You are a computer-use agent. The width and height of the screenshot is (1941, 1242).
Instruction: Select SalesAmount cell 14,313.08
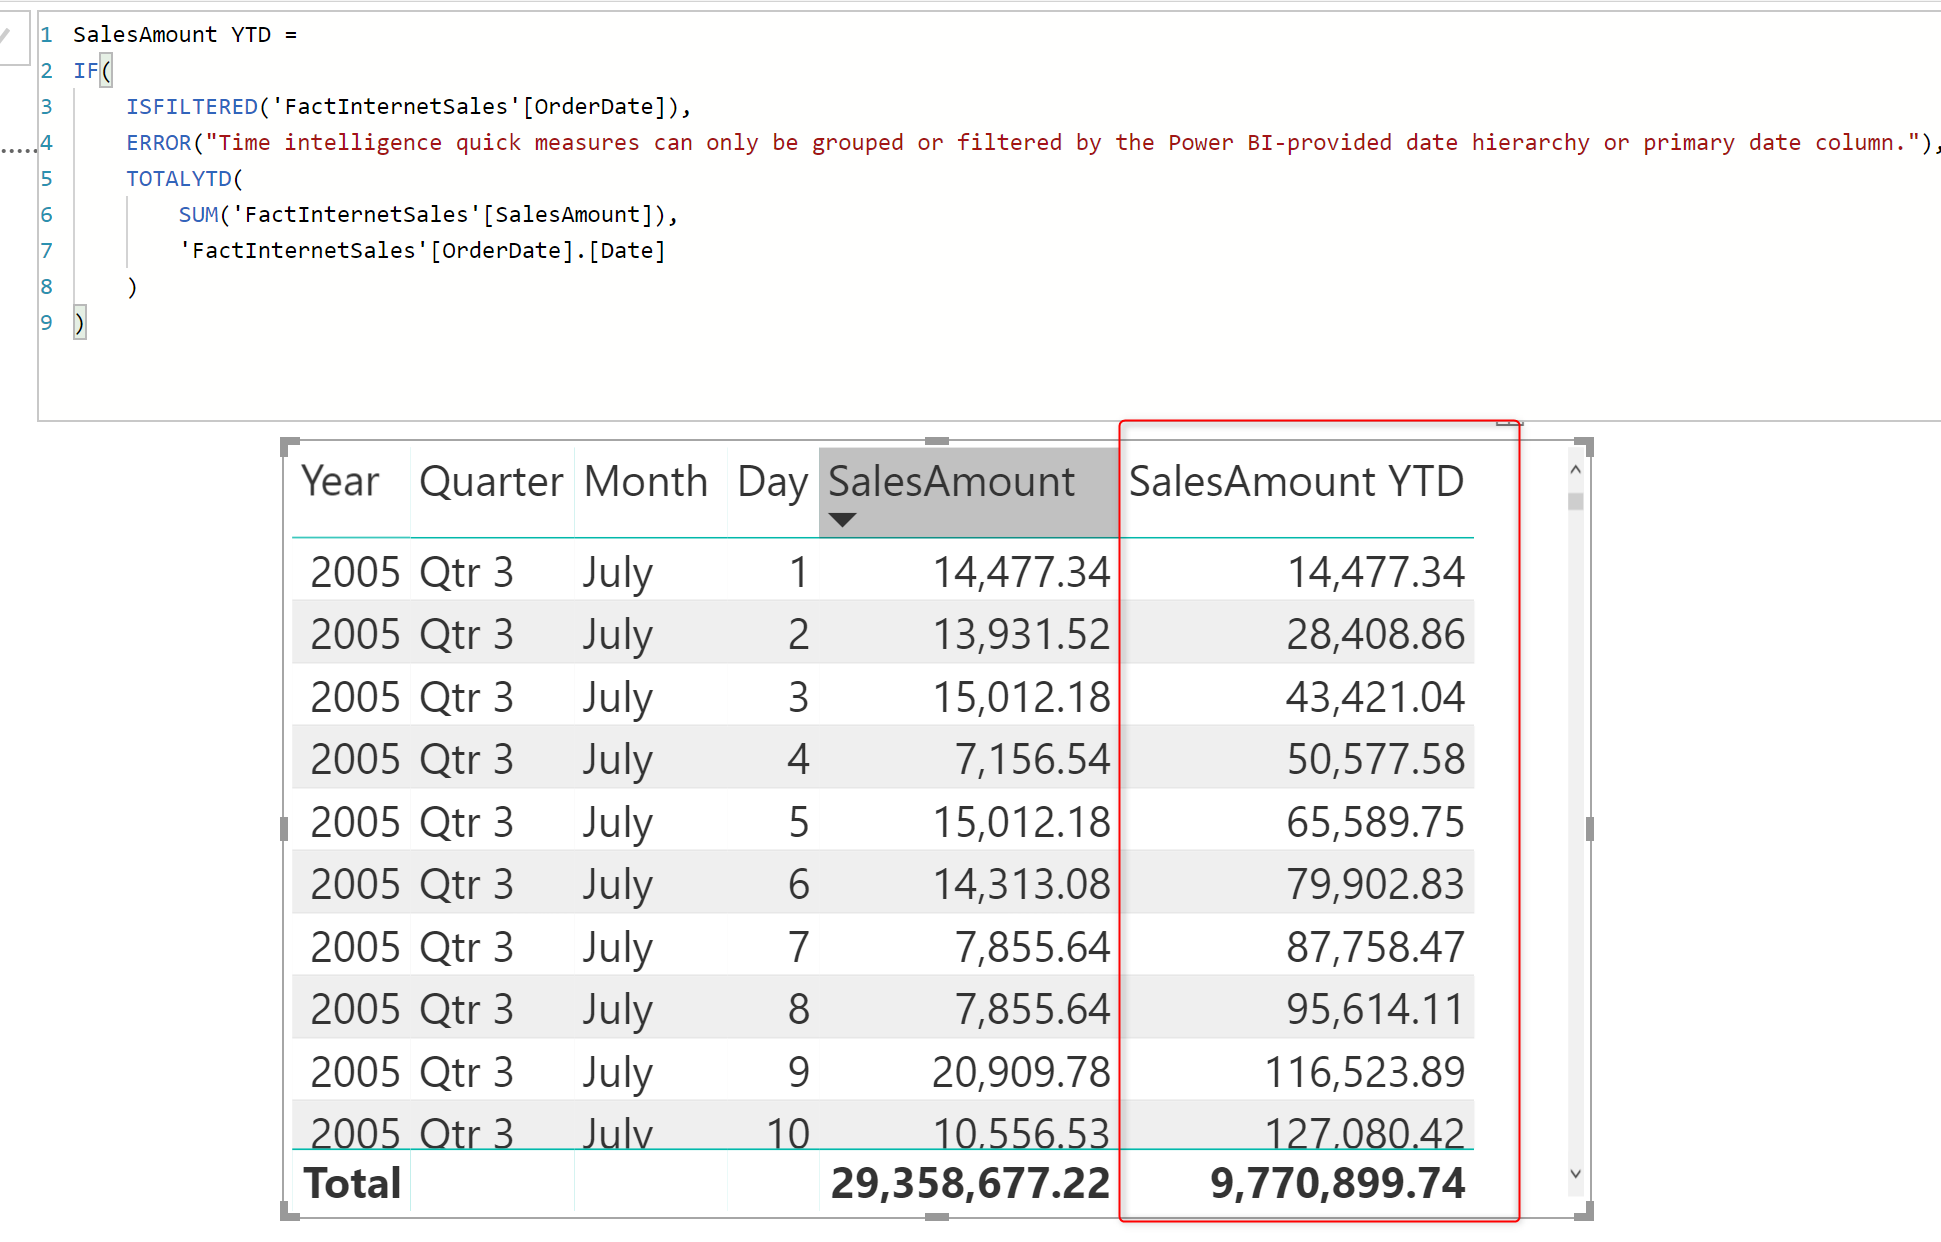1021,885
